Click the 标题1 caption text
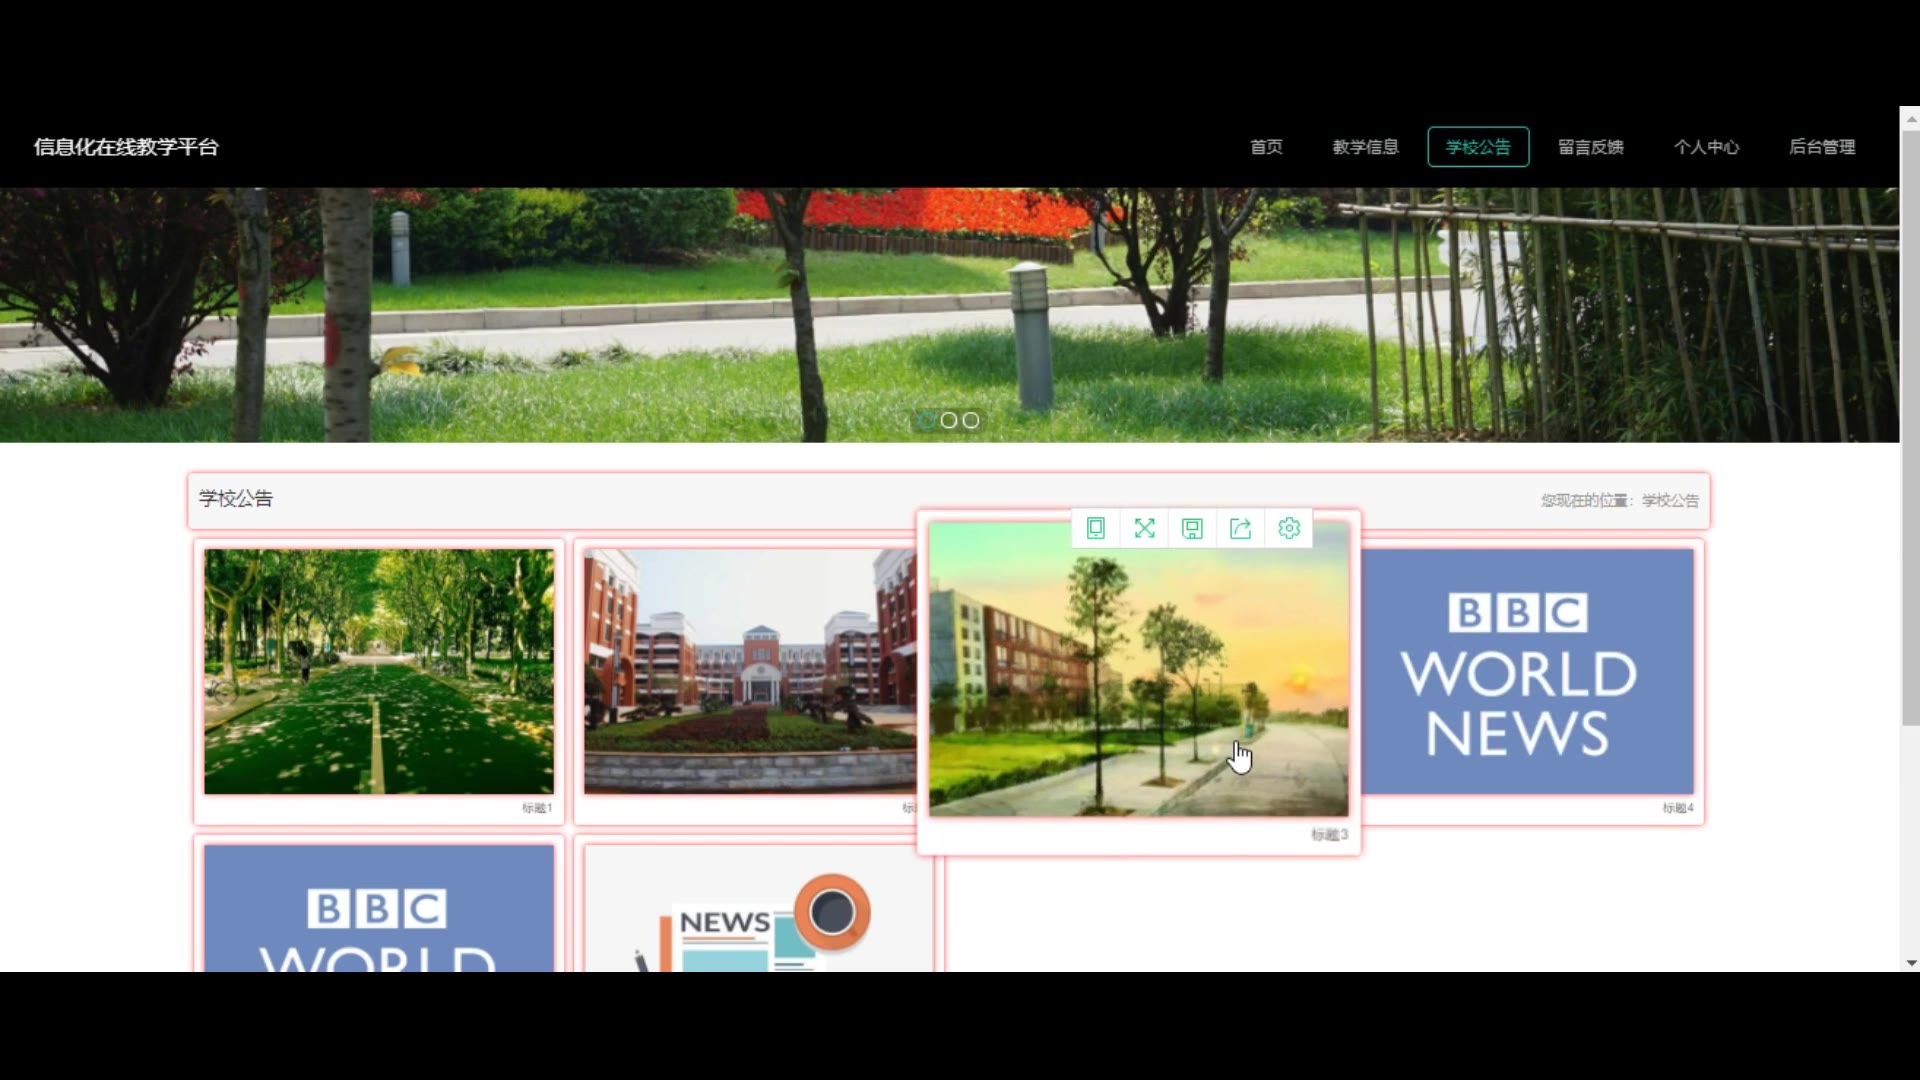This screenshot has width=1920, height=1080. coord(537,808)
